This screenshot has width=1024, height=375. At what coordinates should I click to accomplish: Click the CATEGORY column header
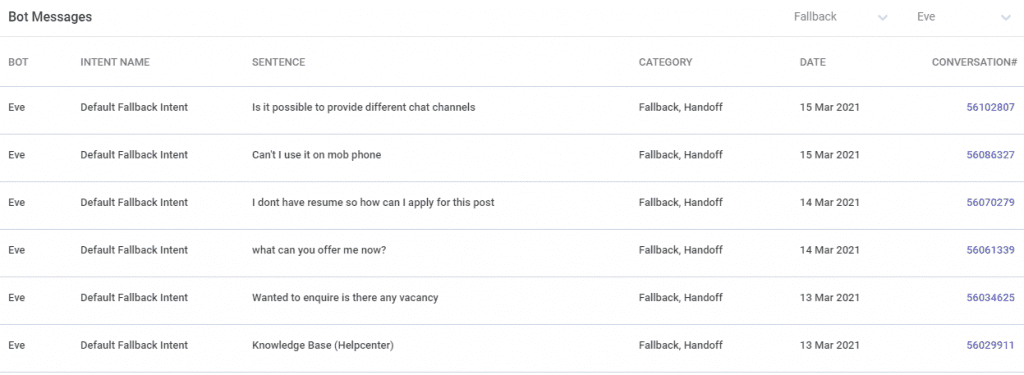point(665,62)
